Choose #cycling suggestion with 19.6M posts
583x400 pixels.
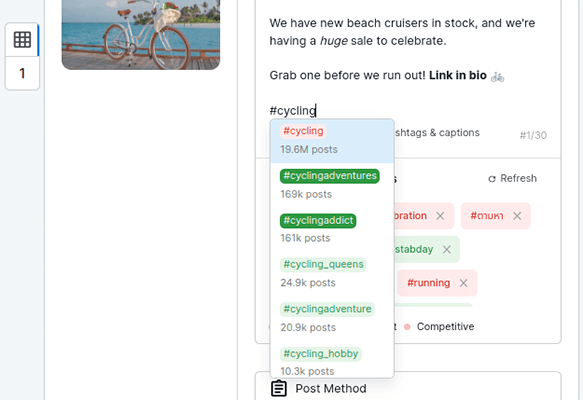[x=332, y=141]
